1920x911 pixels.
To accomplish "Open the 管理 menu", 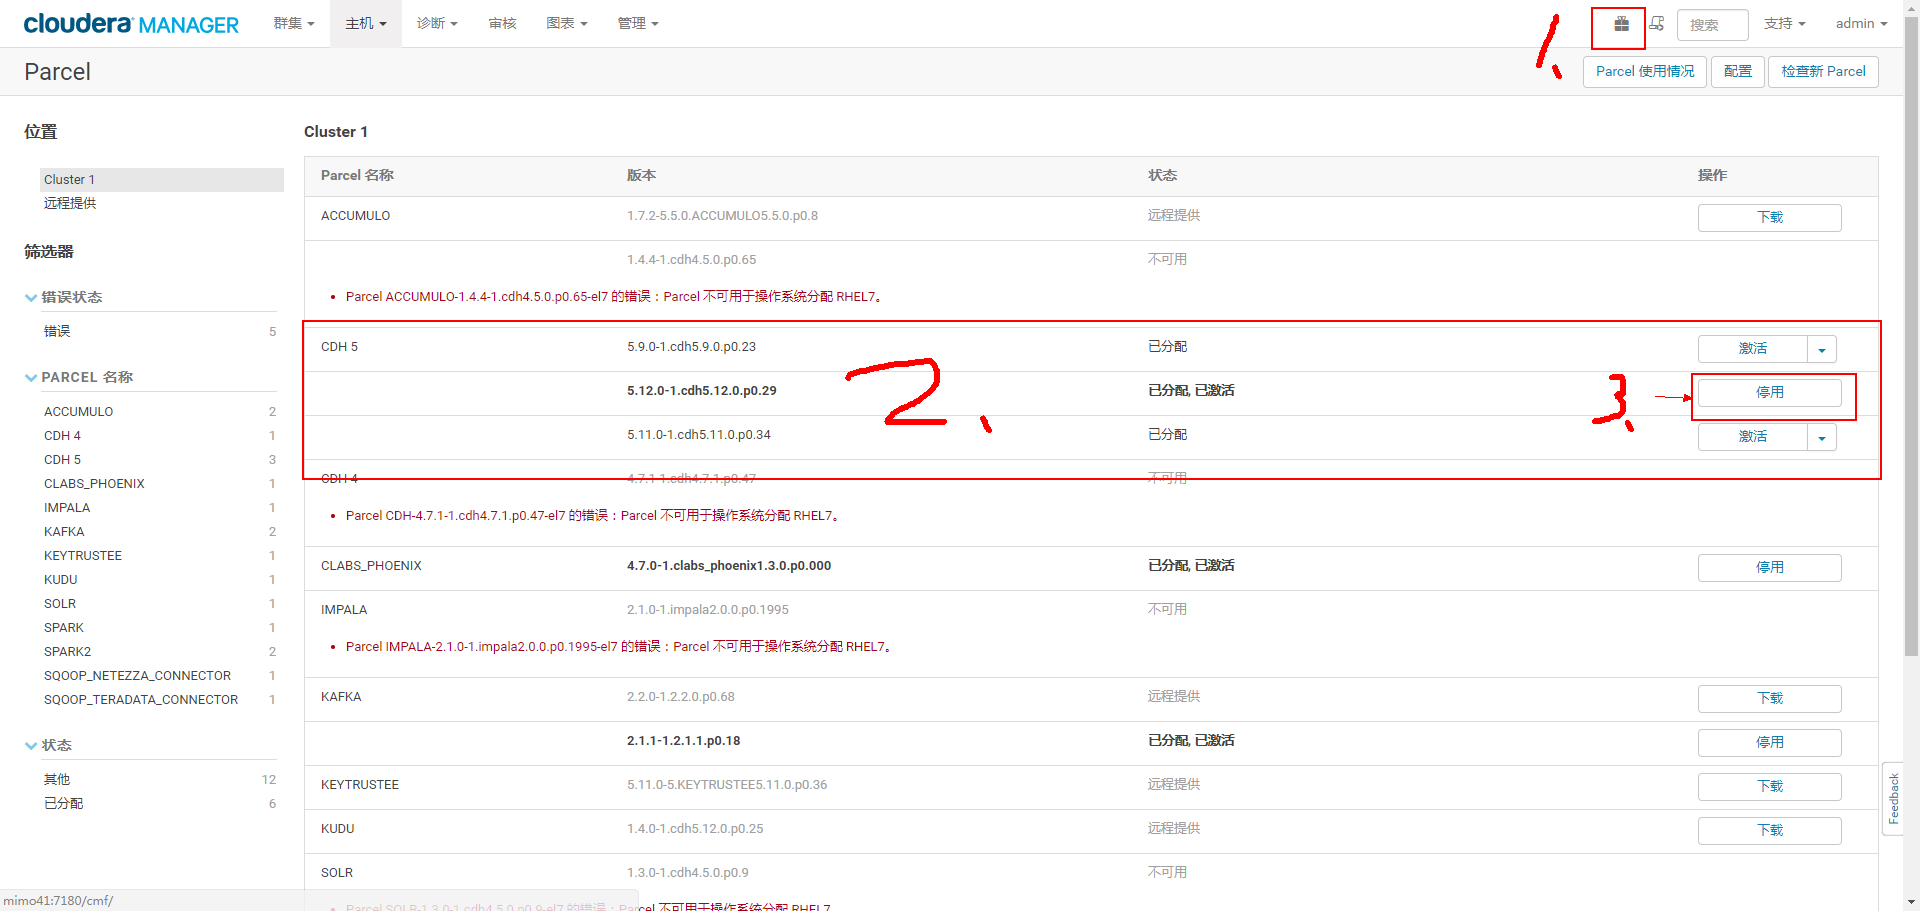I will tap(638, 23).
